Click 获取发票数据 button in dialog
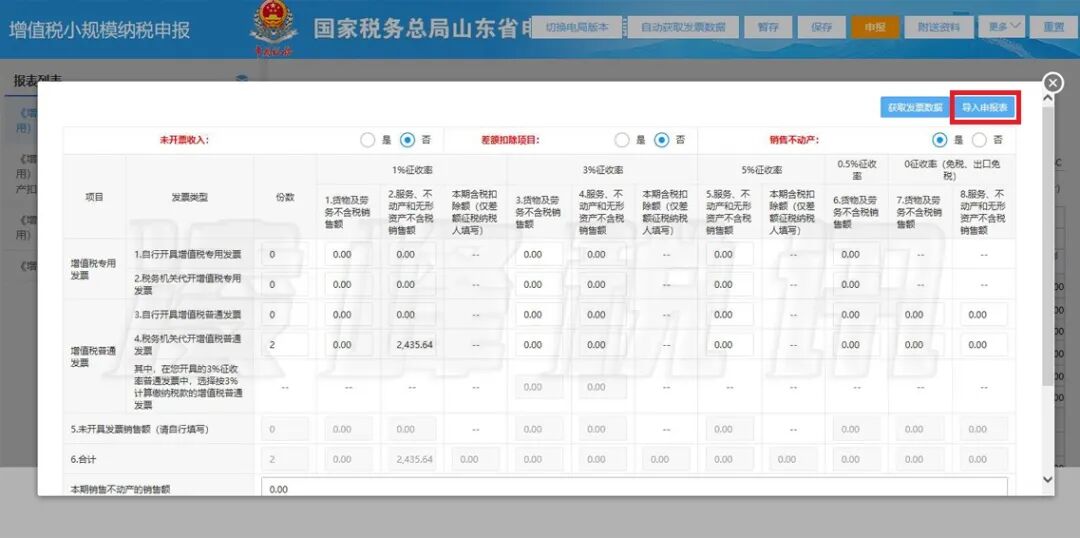 click(915, 107)
